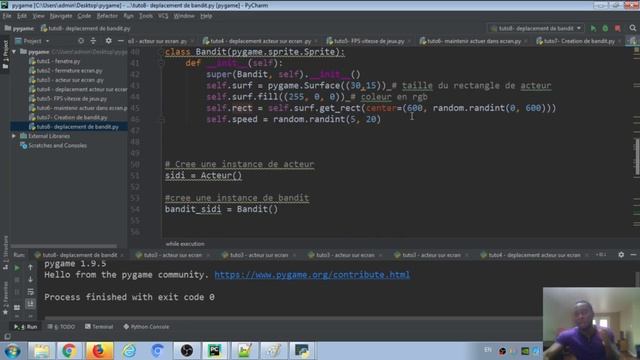Launch Firefox from taskbar

click(x=99, y=351)
